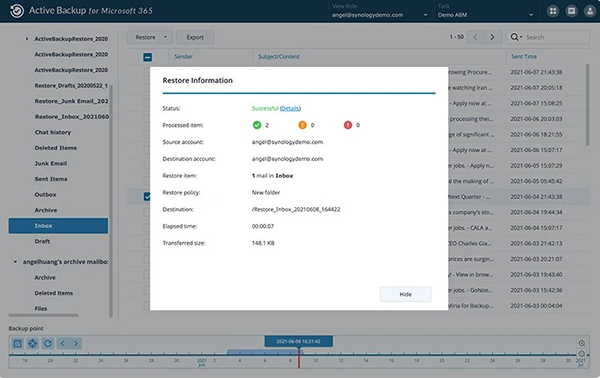This screenshot has height=378, width=600.
Task: Click the folder tree horizontal scrollbar
Action: 43,315
